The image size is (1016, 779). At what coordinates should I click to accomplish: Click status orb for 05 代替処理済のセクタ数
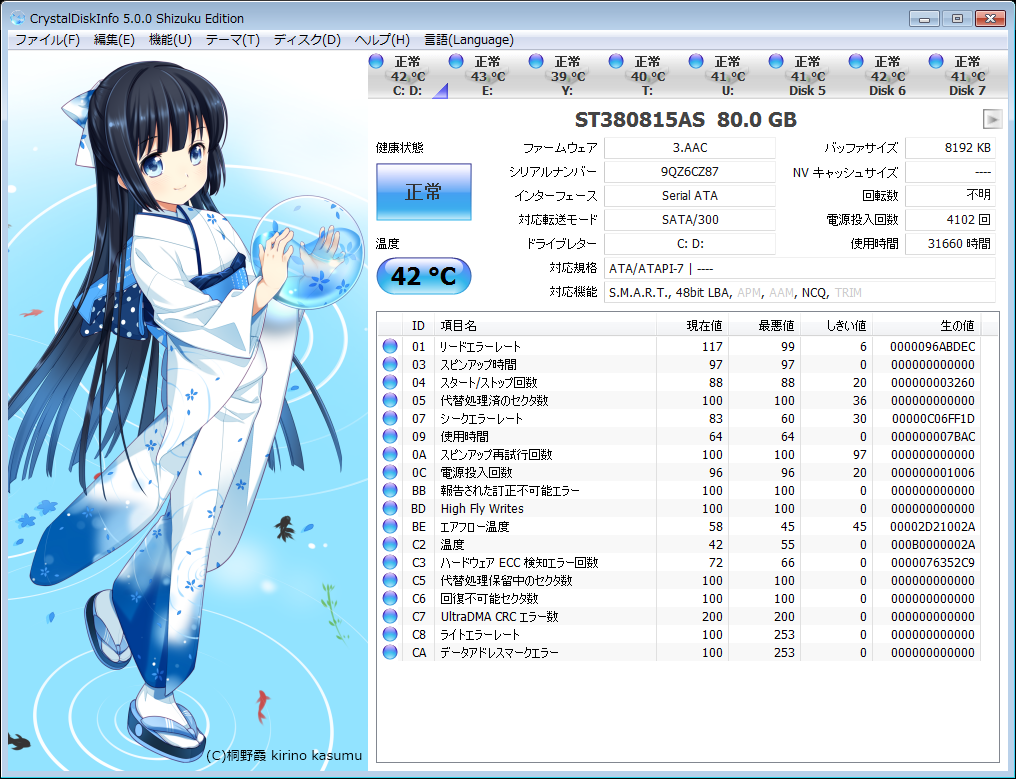[390, 401]
